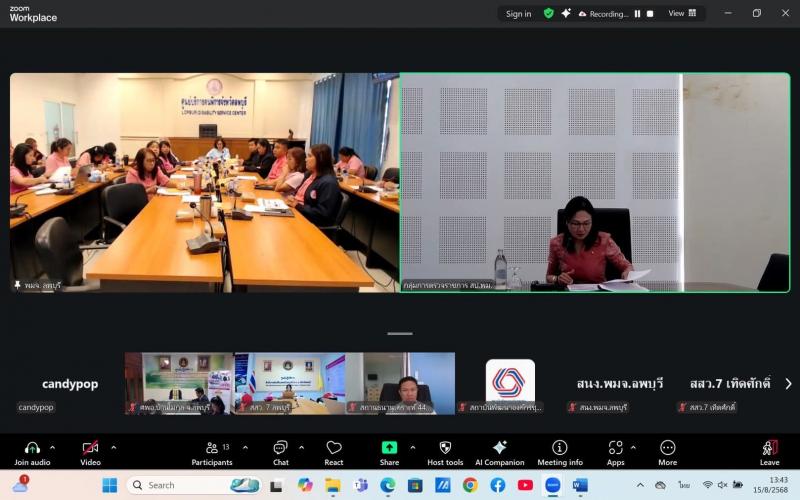The height and width of the screenshot is (500, 800).
Task: Click the green Share screen button
Action: tap(389, 452)
